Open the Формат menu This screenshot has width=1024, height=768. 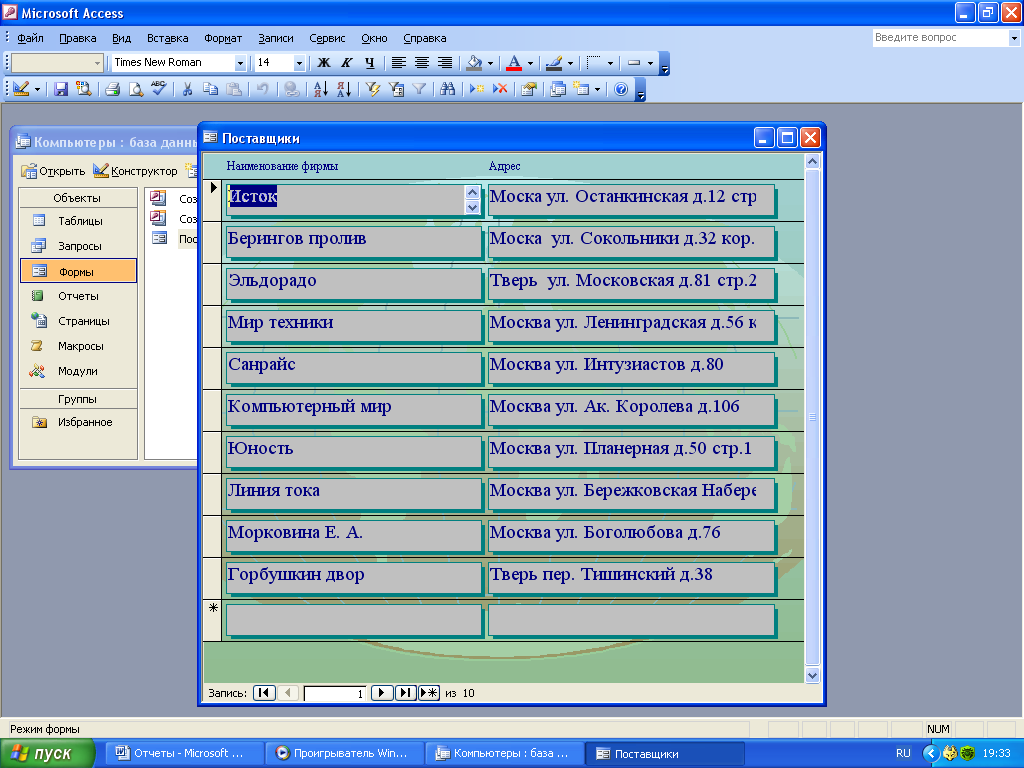223,38
